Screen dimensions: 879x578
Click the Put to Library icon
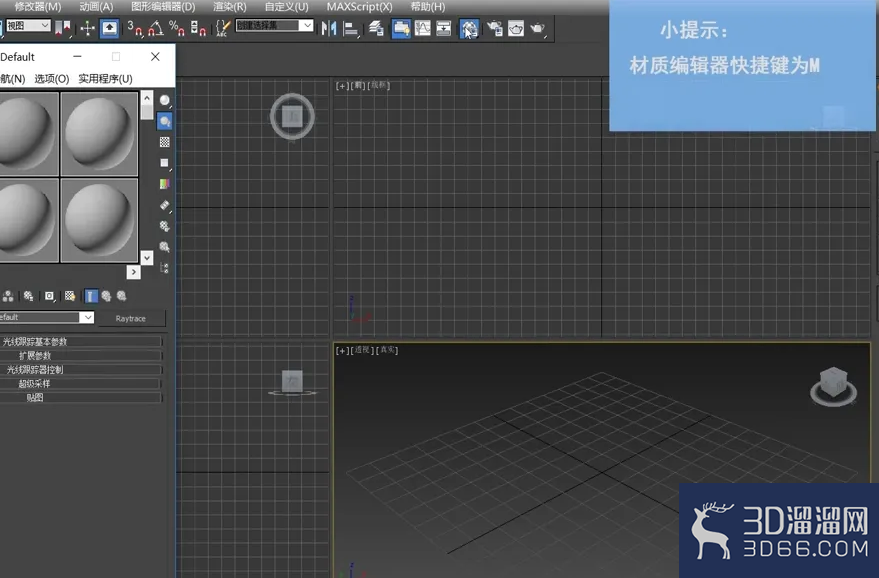pyautogui.click(x=29, y=296)
